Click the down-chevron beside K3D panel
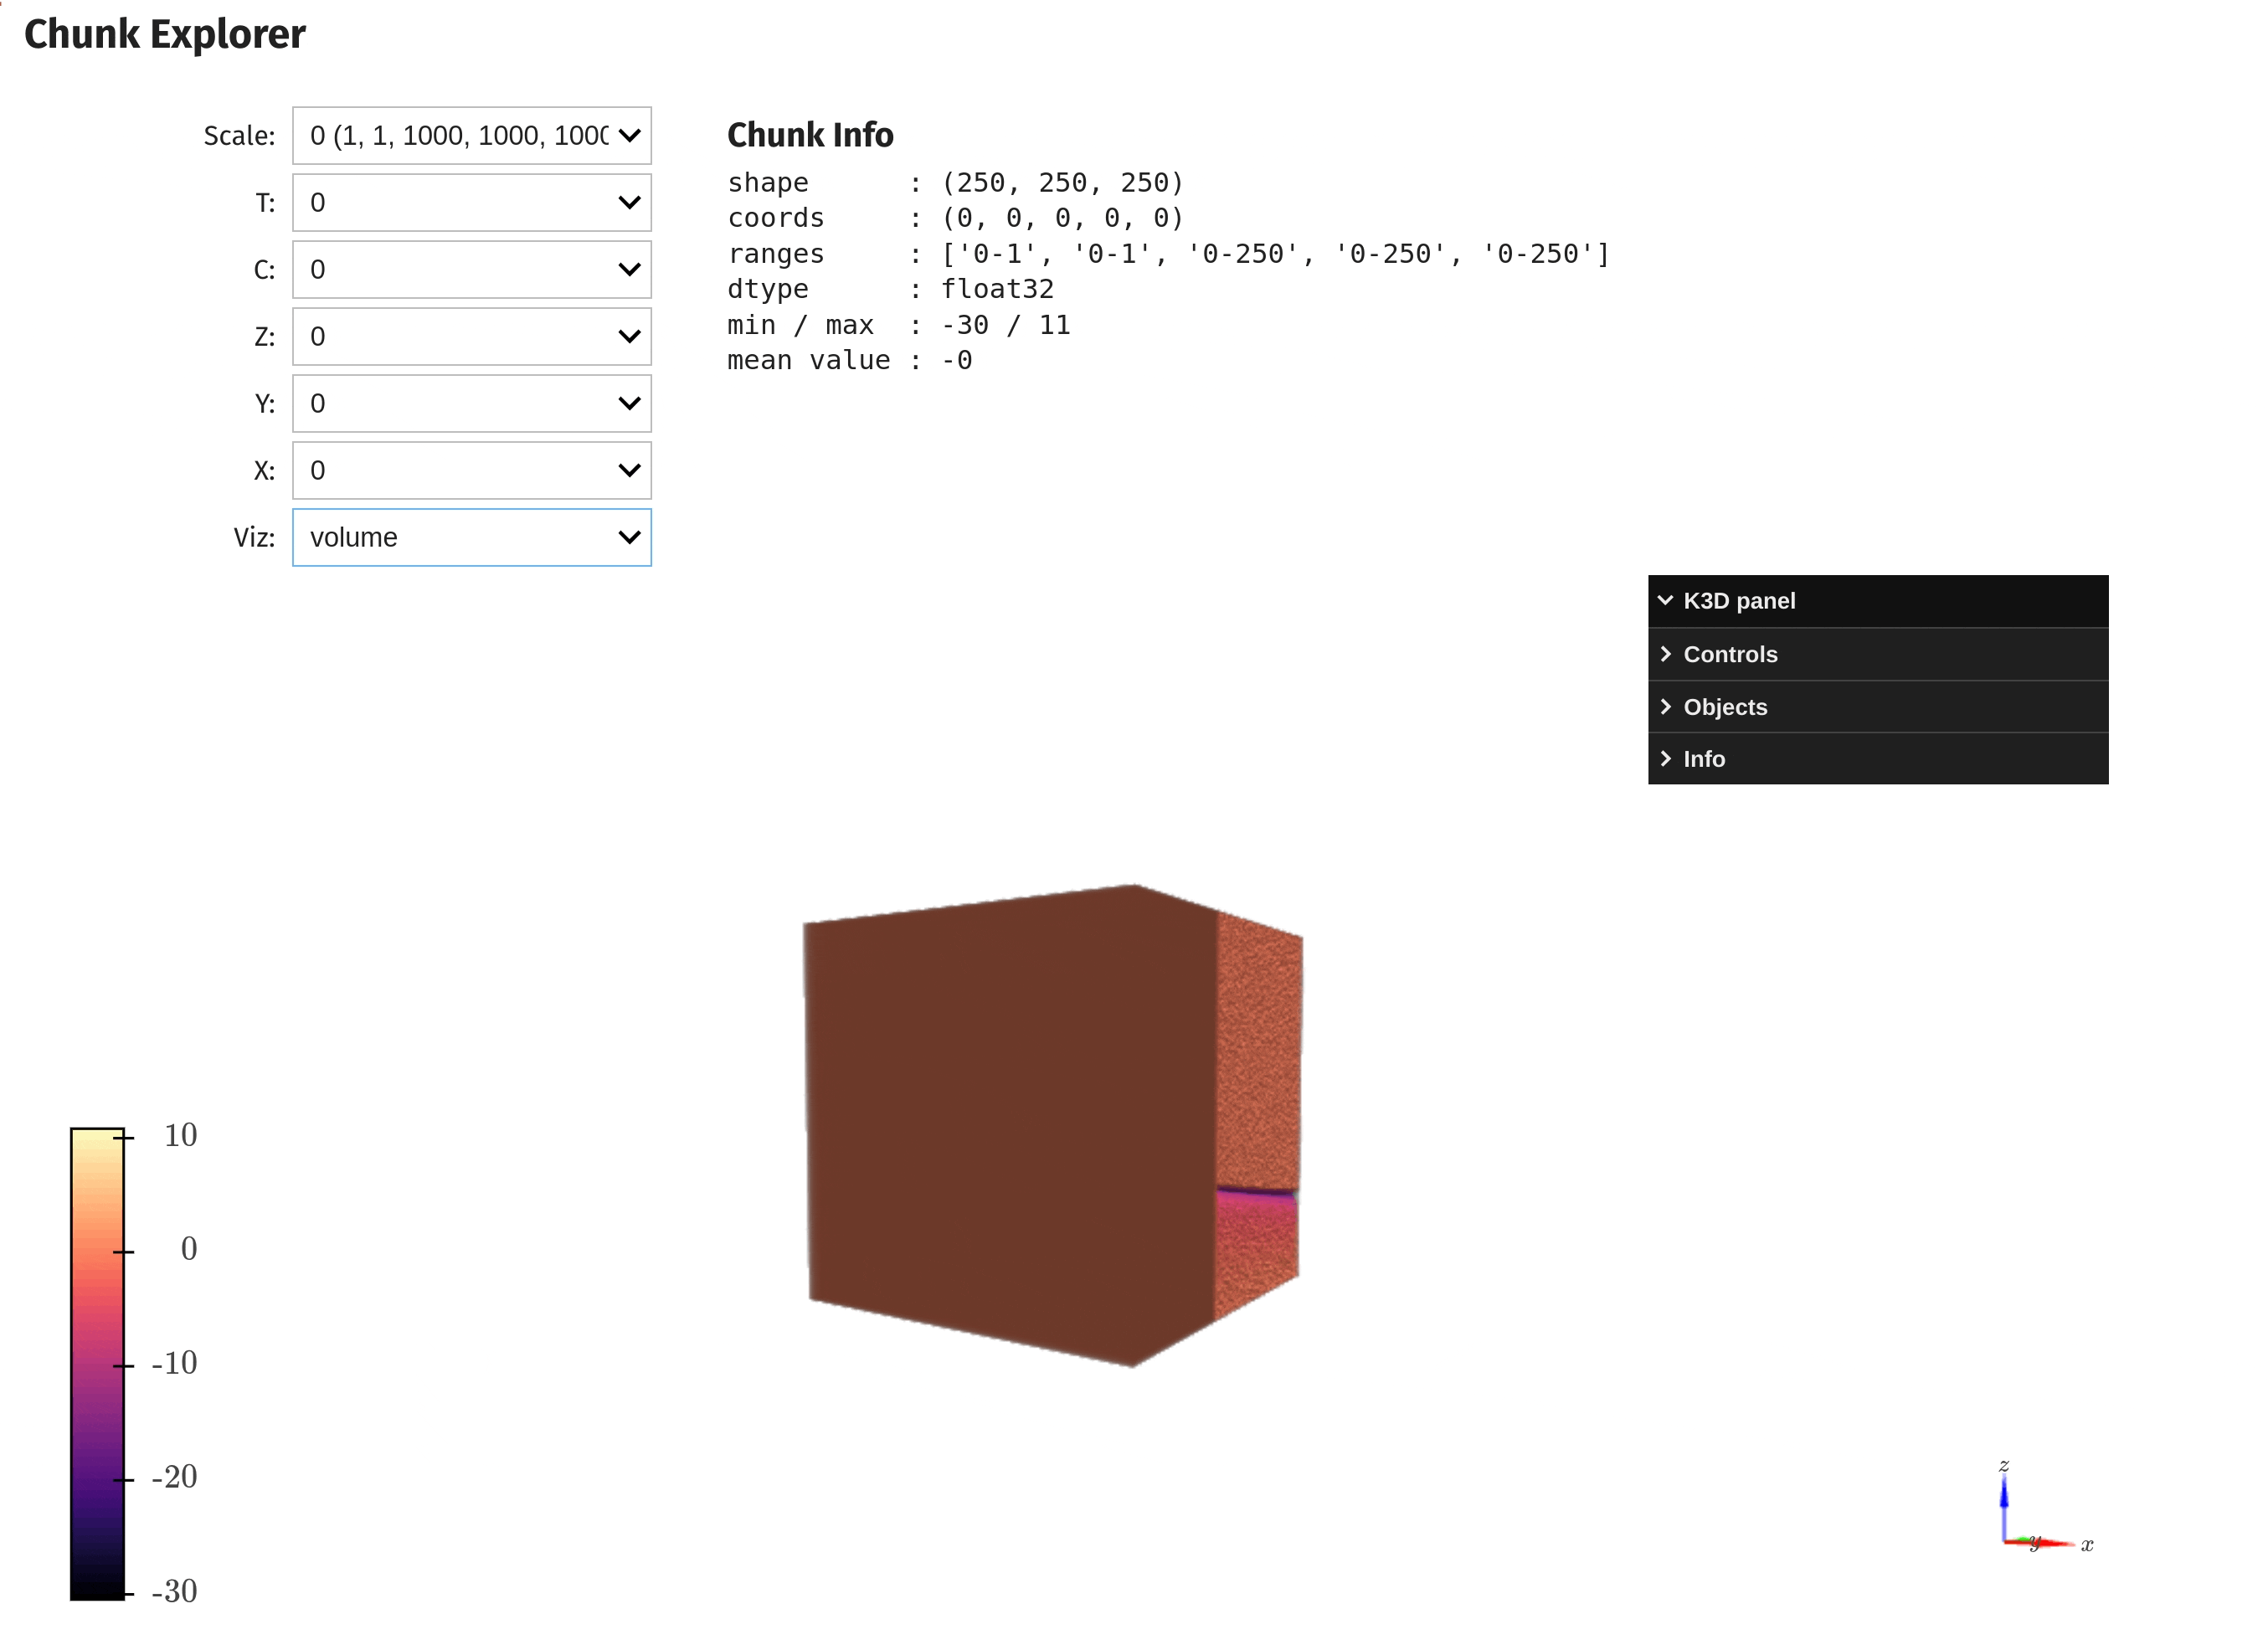Viewport: 2268px width, 1650px height. [1665, 601]
